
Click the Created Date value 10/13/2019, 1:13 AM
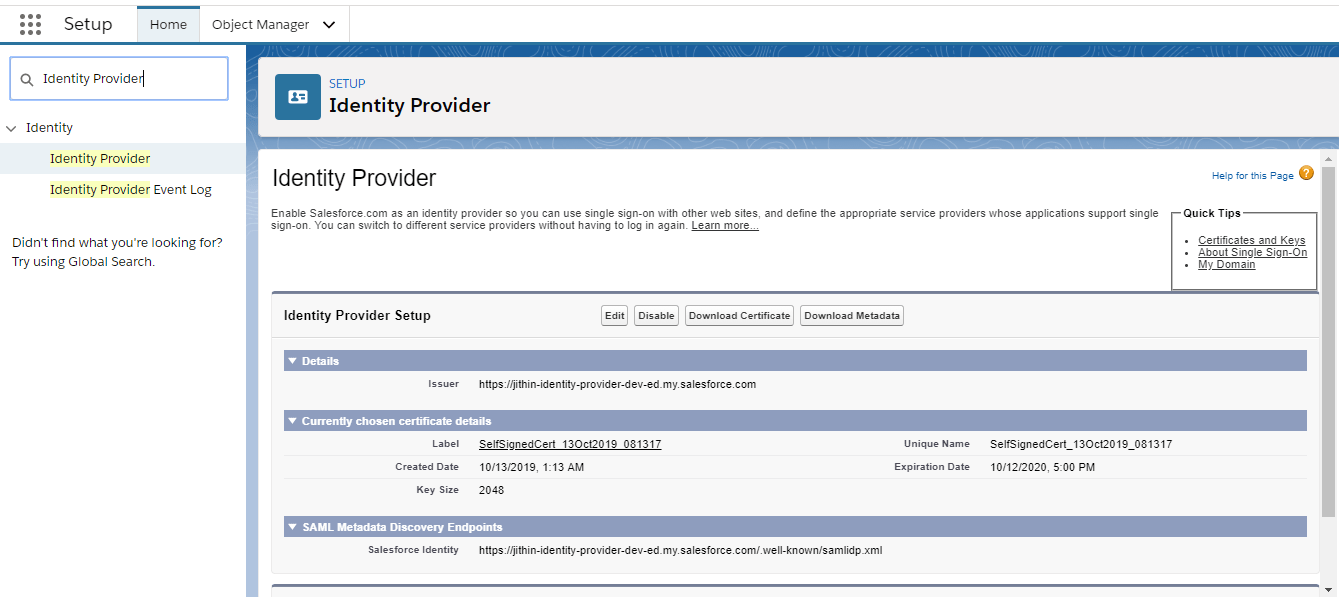click(x=531, y=467)
